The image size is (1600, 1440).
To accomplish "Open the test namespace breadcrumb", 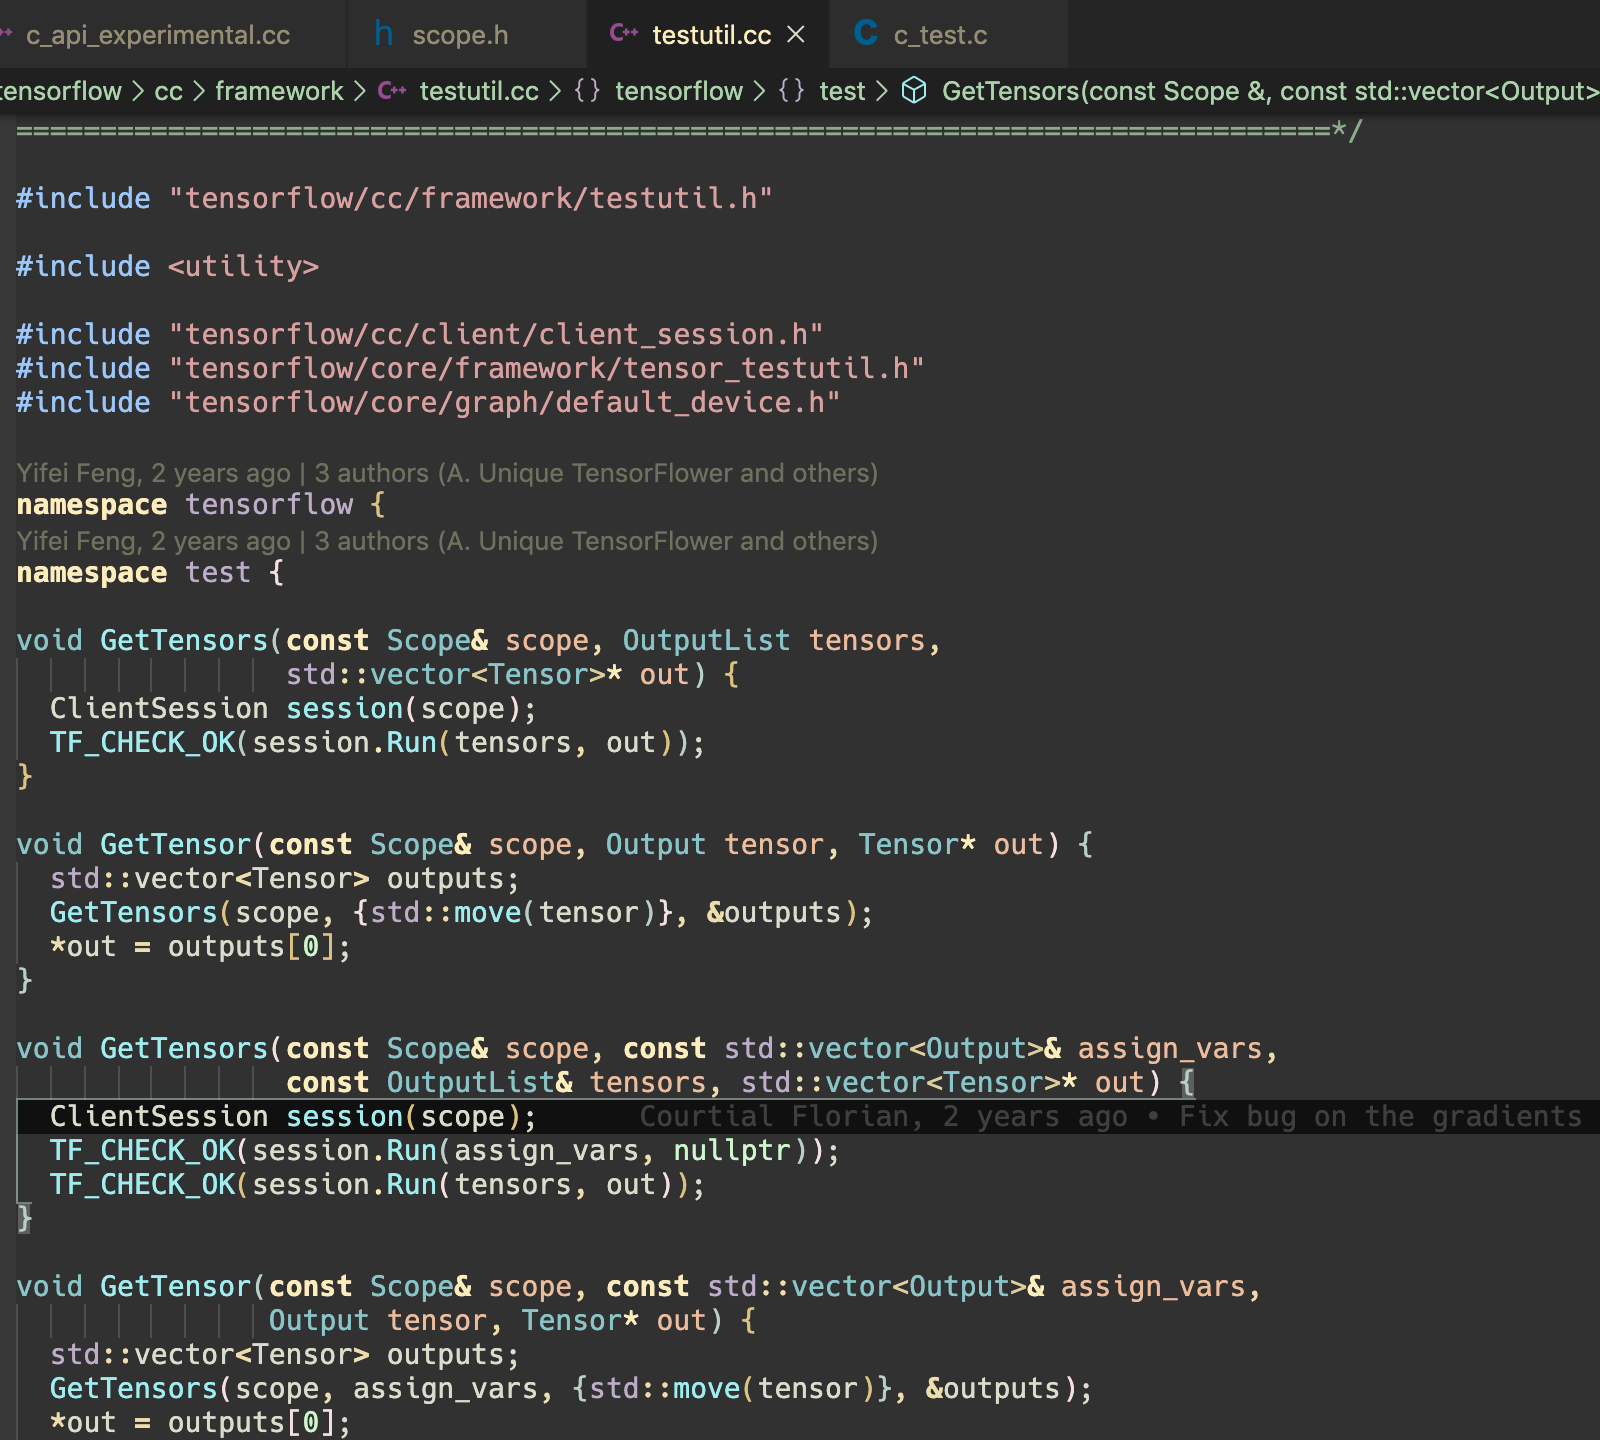I will [842, 91].
